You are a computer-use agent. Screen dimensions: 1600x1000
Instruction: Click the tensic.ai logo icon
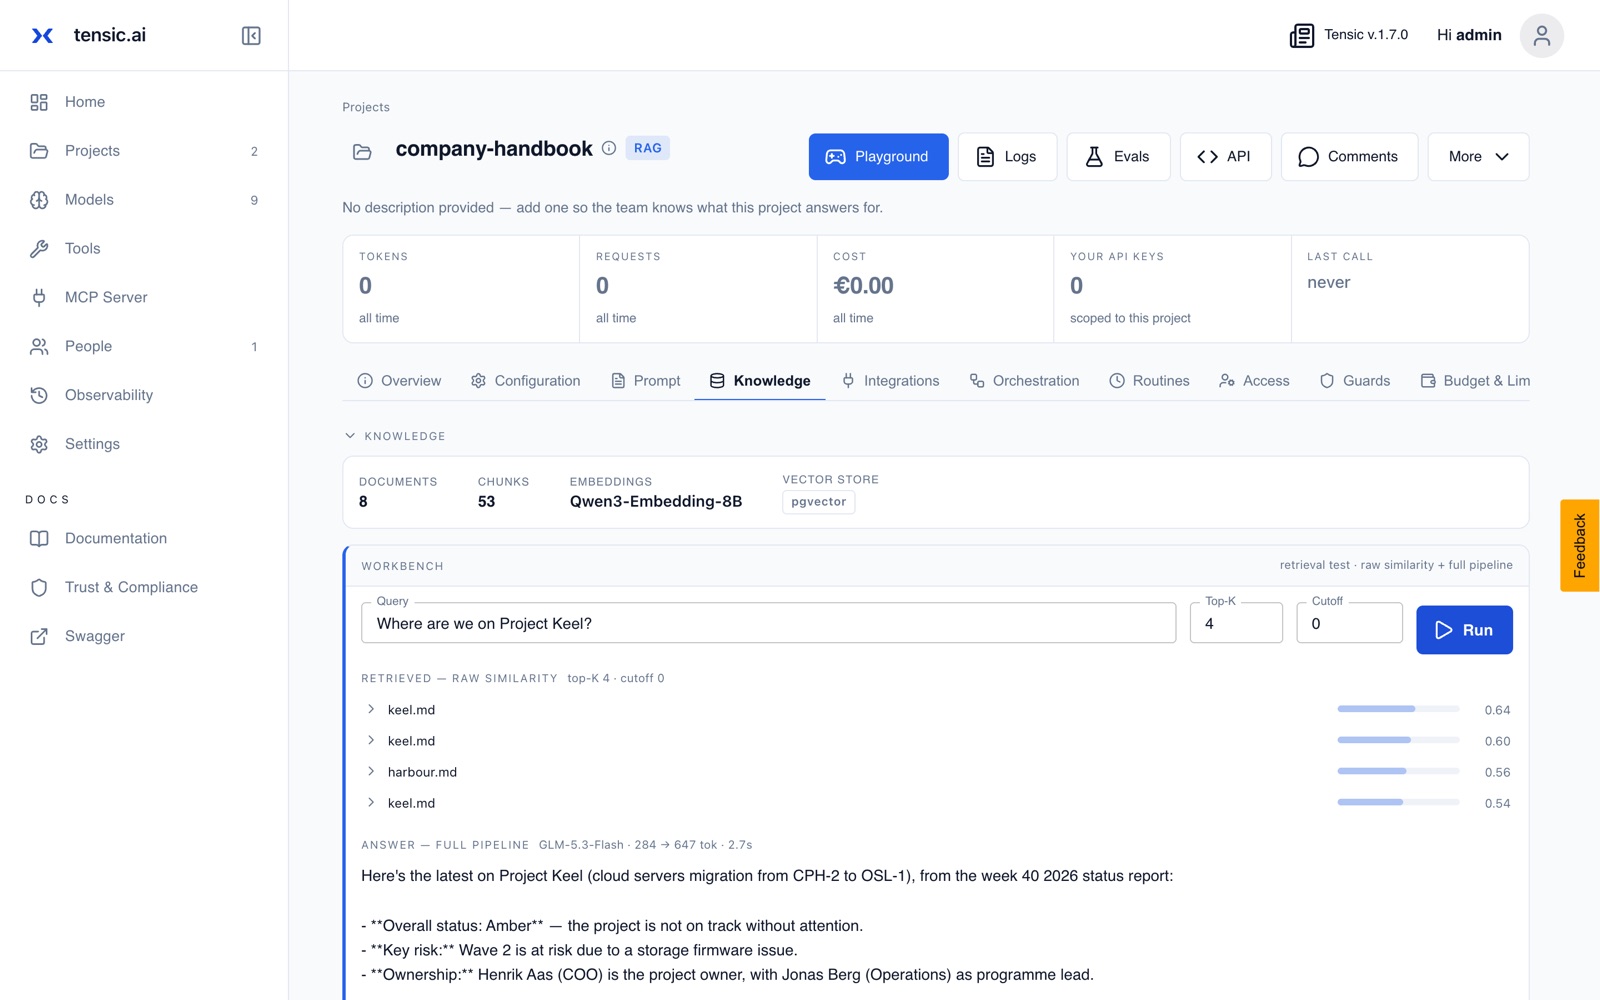(x=42, y=36)
